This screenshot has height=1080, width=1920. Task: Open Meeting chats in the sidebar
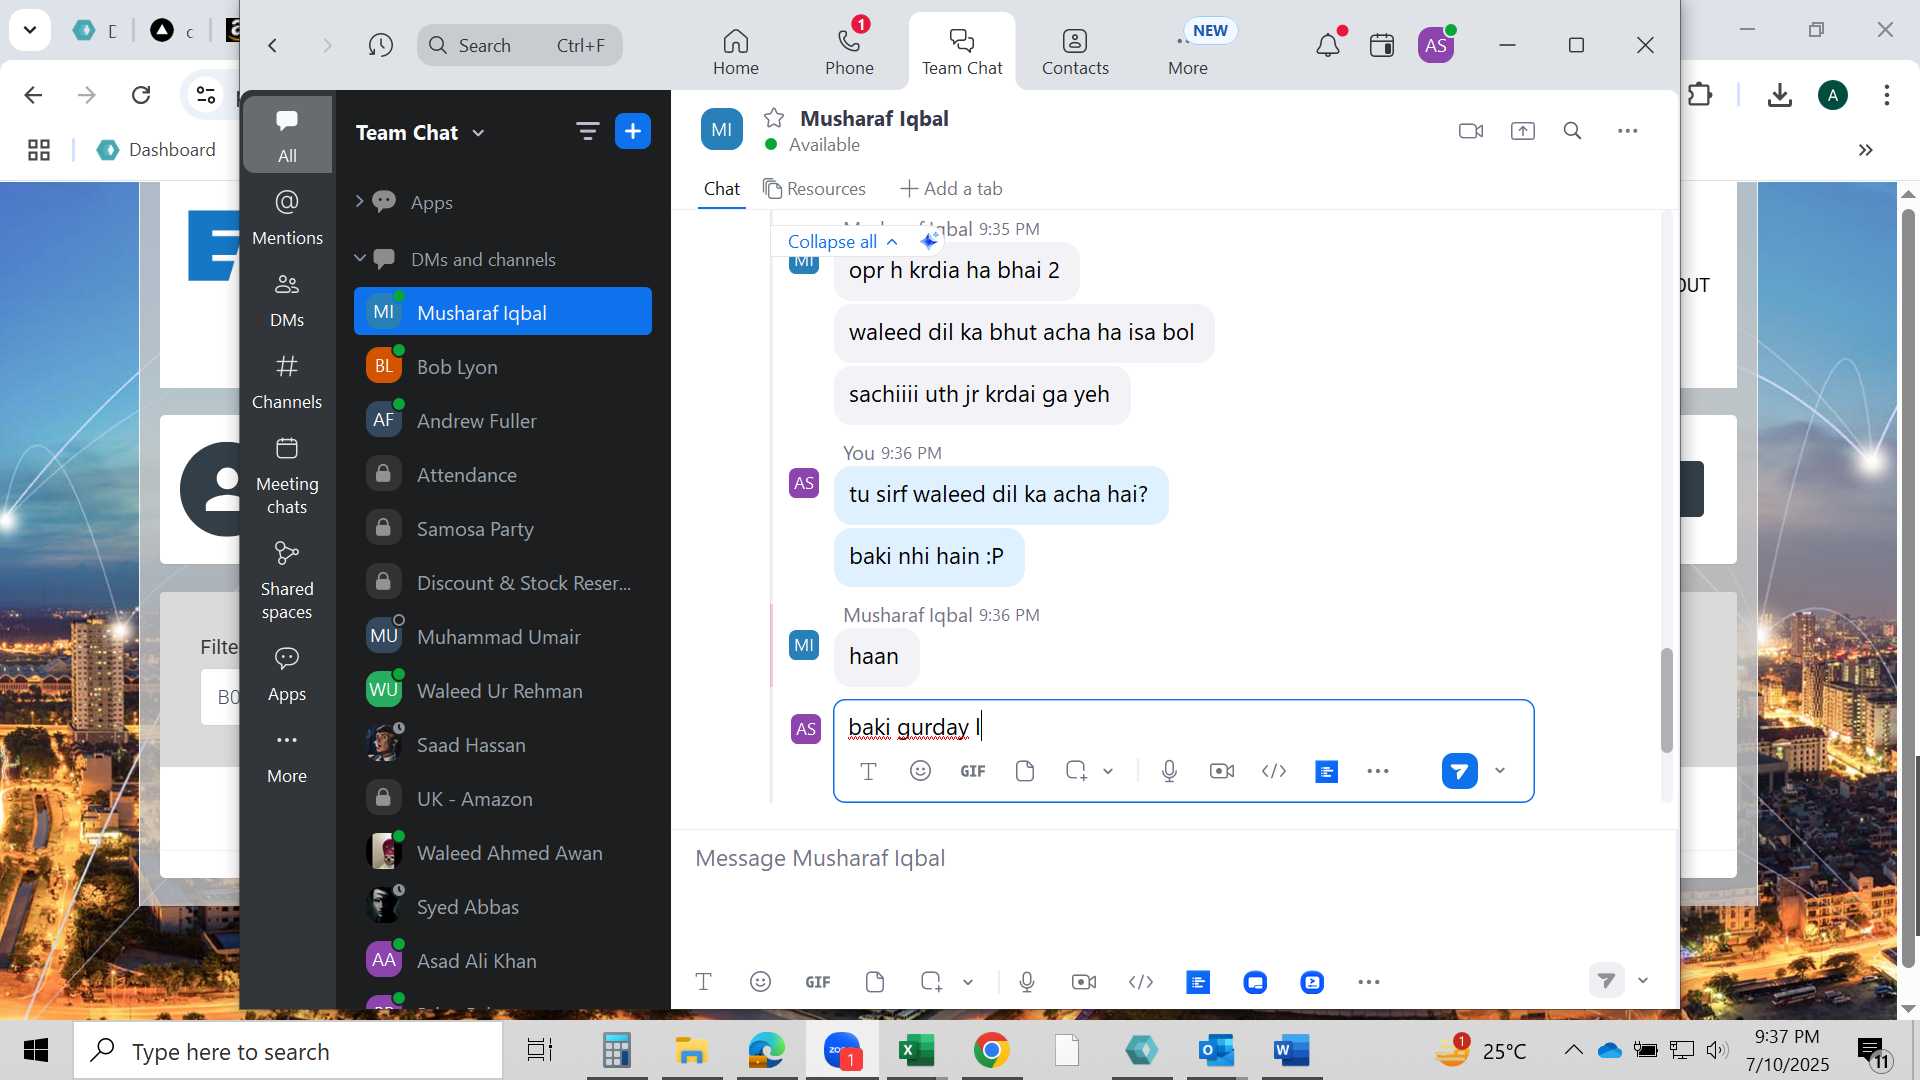287,475
